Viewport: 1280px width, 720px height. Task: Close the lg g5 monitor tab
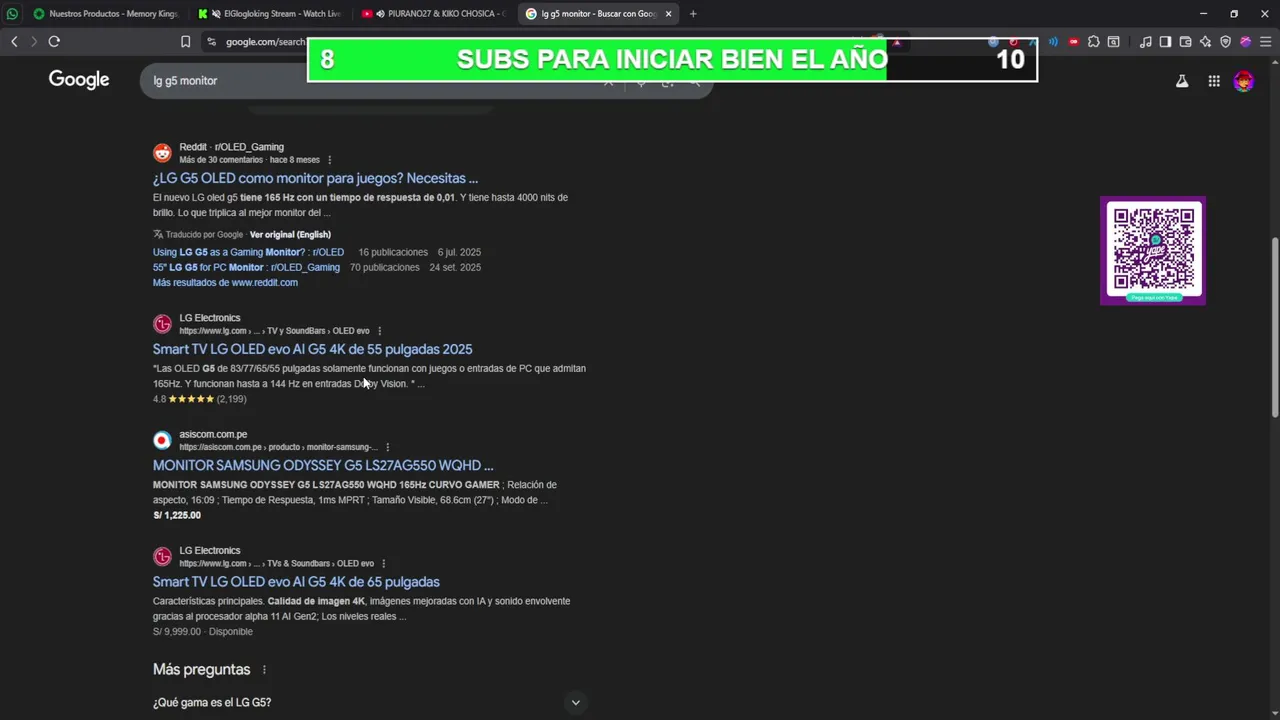coord(668,14)
